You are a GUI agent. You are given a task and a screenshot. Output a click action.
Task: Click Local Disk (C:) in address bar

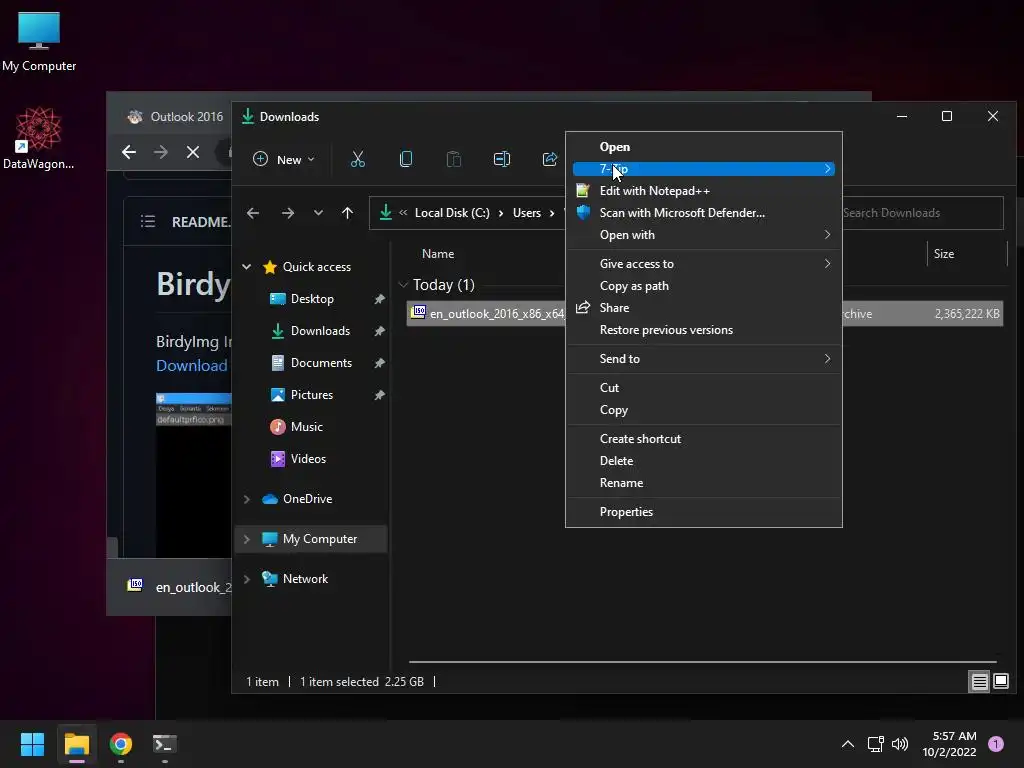pos(452,213)
